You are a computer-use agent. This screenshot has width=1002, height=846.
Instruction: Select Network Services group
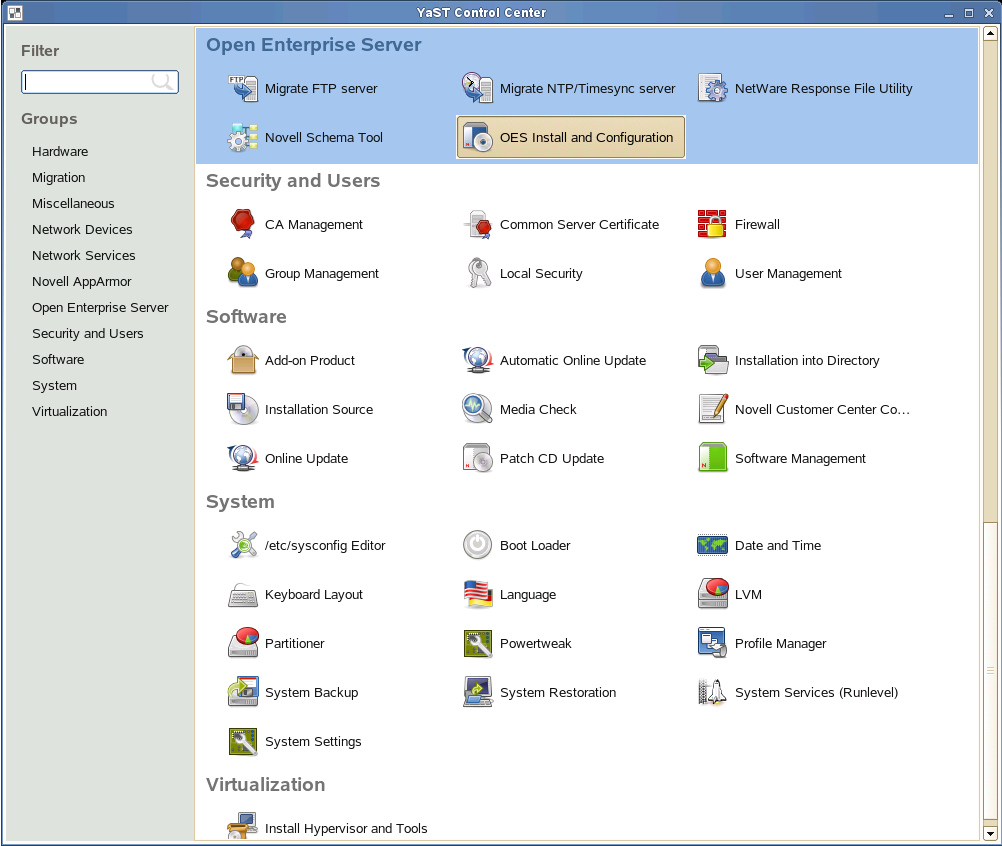tap(84, 256)
